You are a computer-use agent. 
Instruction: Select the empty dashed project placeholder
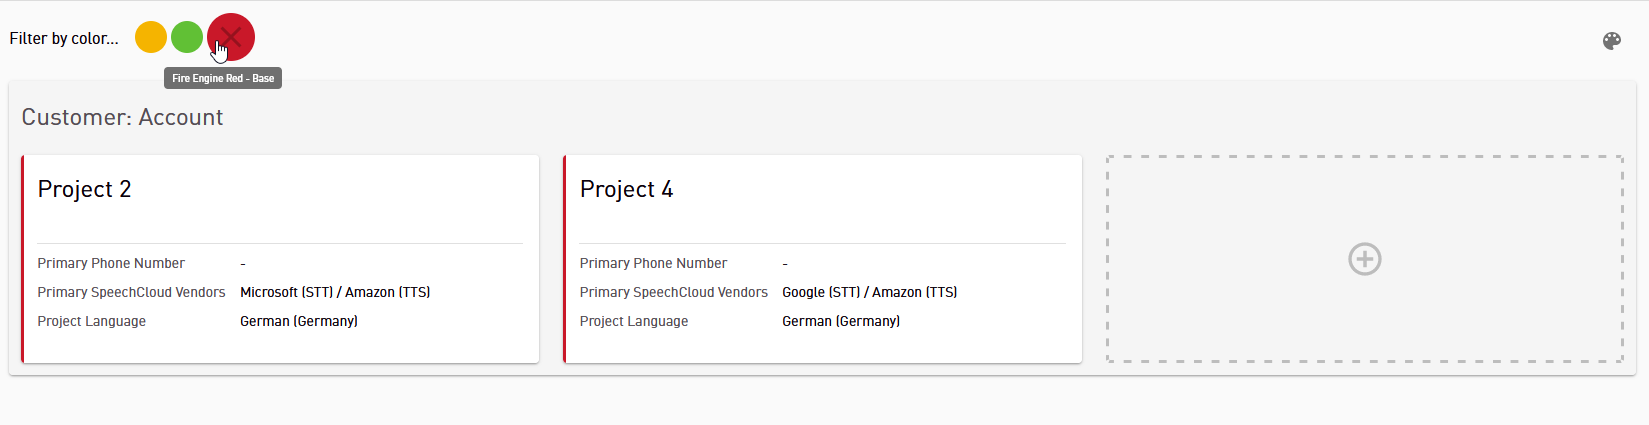tap(1364, 259)
